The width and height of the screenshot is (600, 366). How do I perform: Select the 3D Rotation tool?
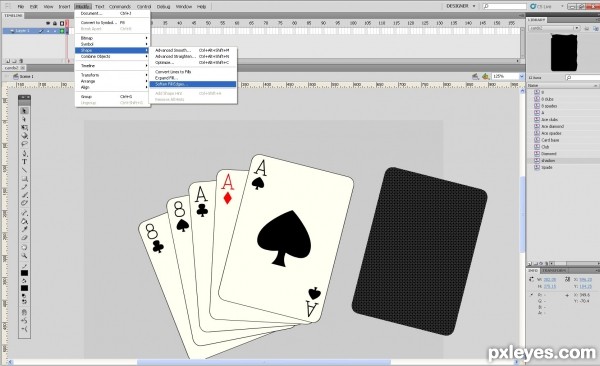click(x=24, y=136)
